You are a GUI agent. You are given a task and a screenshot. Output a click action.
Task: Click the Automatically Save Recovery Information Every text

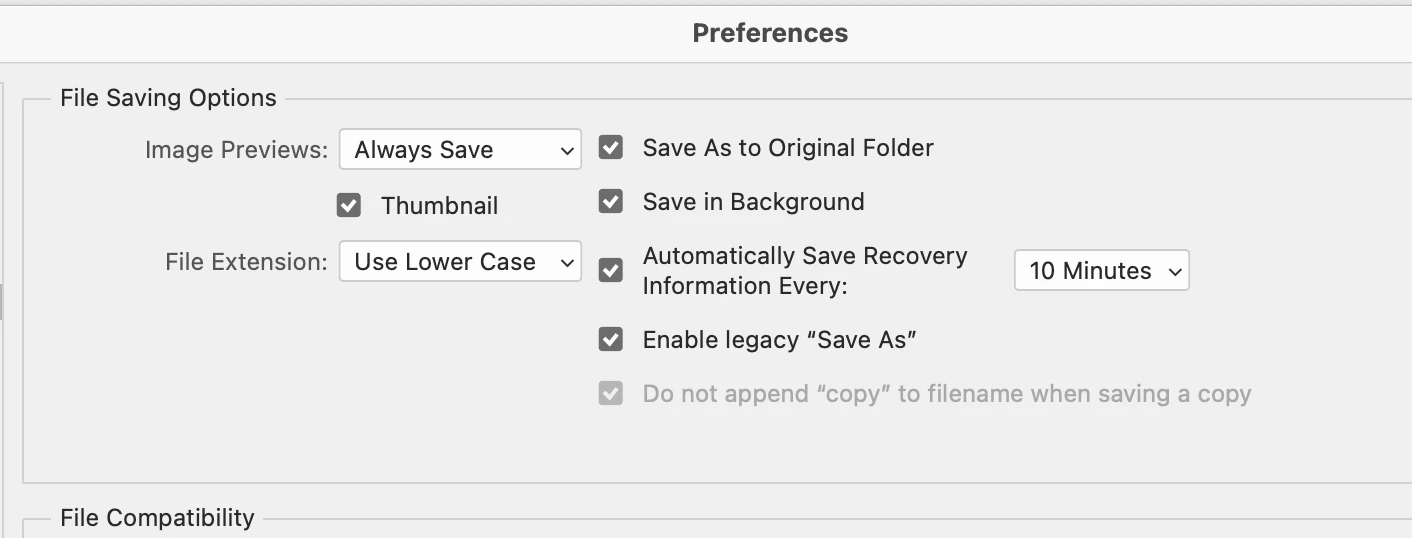tap(804, 271)
